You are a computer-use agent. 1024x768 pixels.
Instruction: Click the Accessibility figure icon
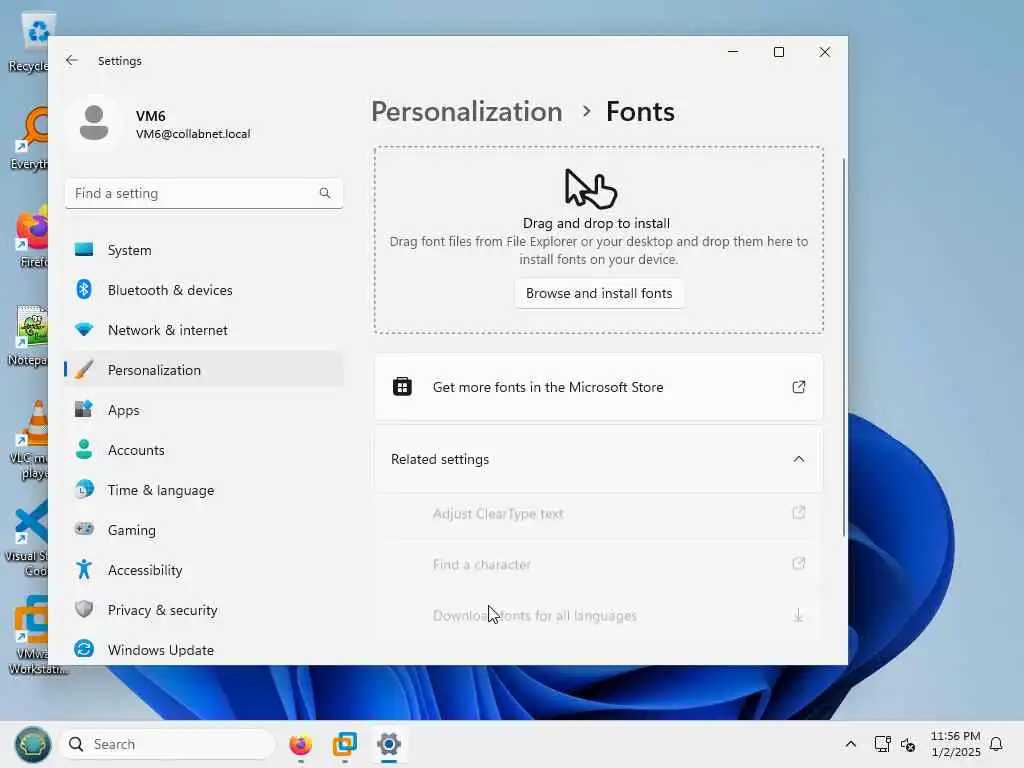[x=84, y=569]
